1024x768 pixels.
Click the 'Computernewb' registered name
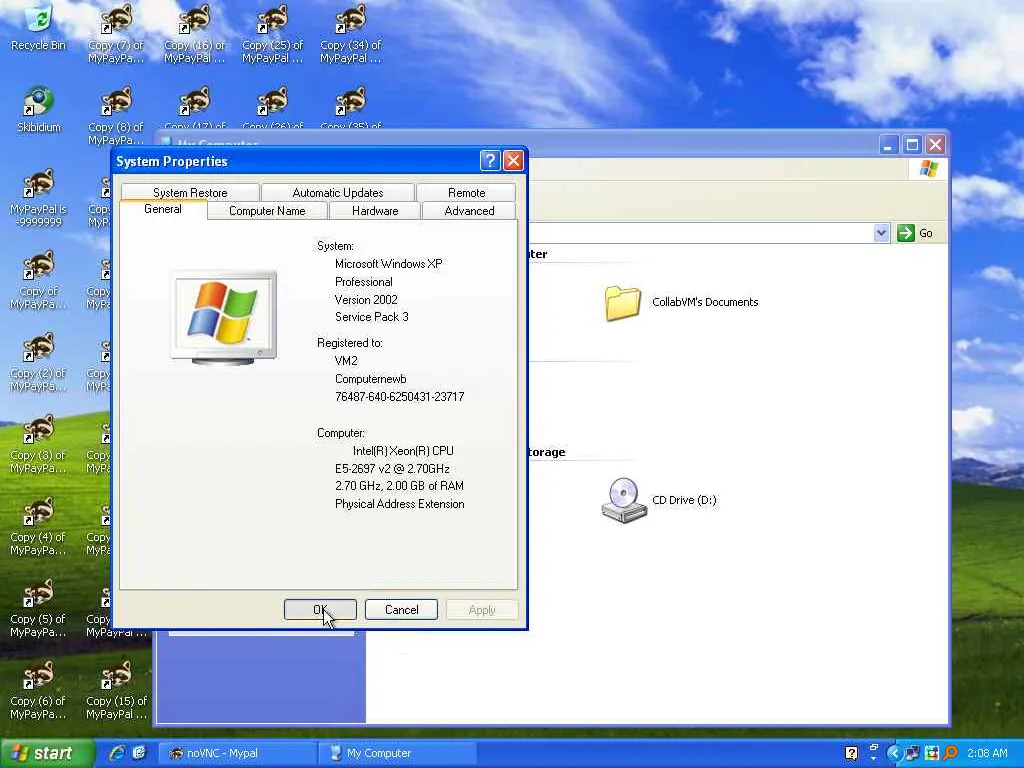(370, 379)
